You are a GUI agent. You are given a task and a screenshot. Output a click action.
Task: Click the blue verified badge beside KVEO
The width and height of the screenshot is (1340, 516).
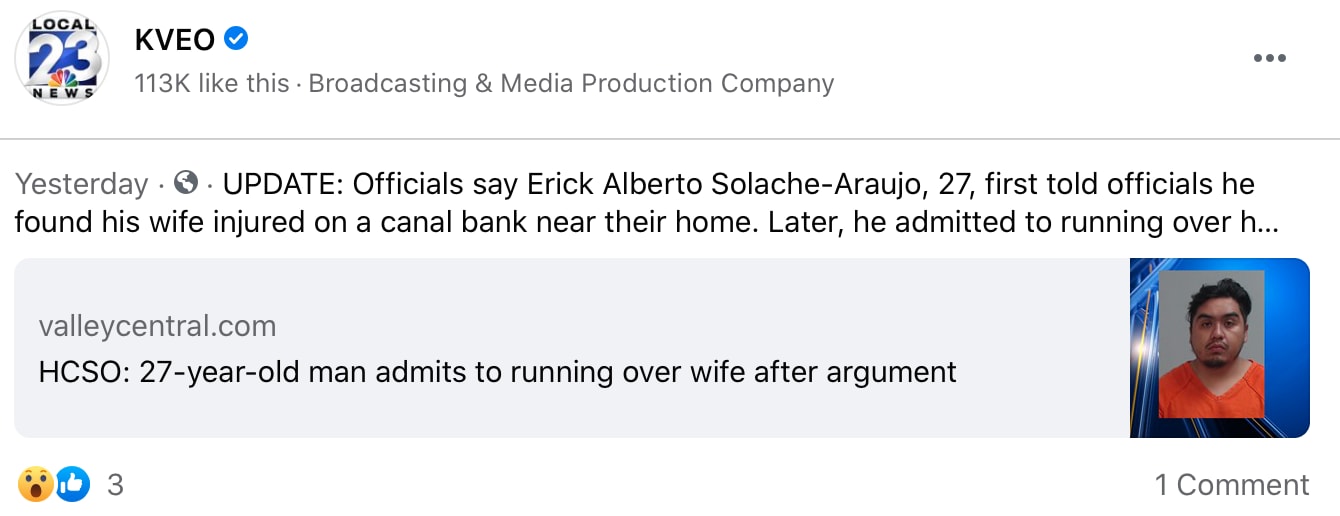pyautogui.click(x=237, y=40)
